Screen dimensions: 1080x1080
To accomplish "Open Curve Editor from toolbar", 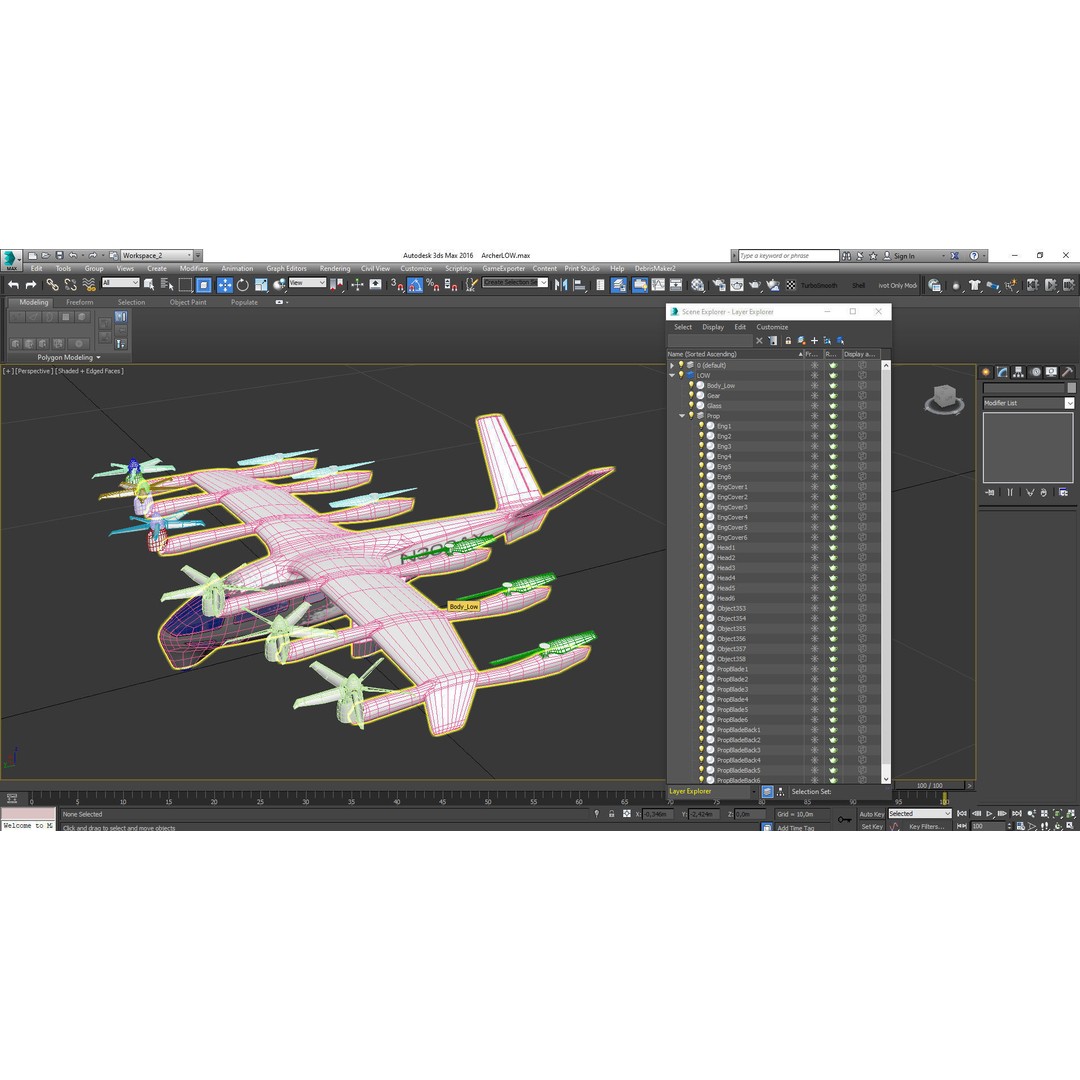I will tap(658, 284).
